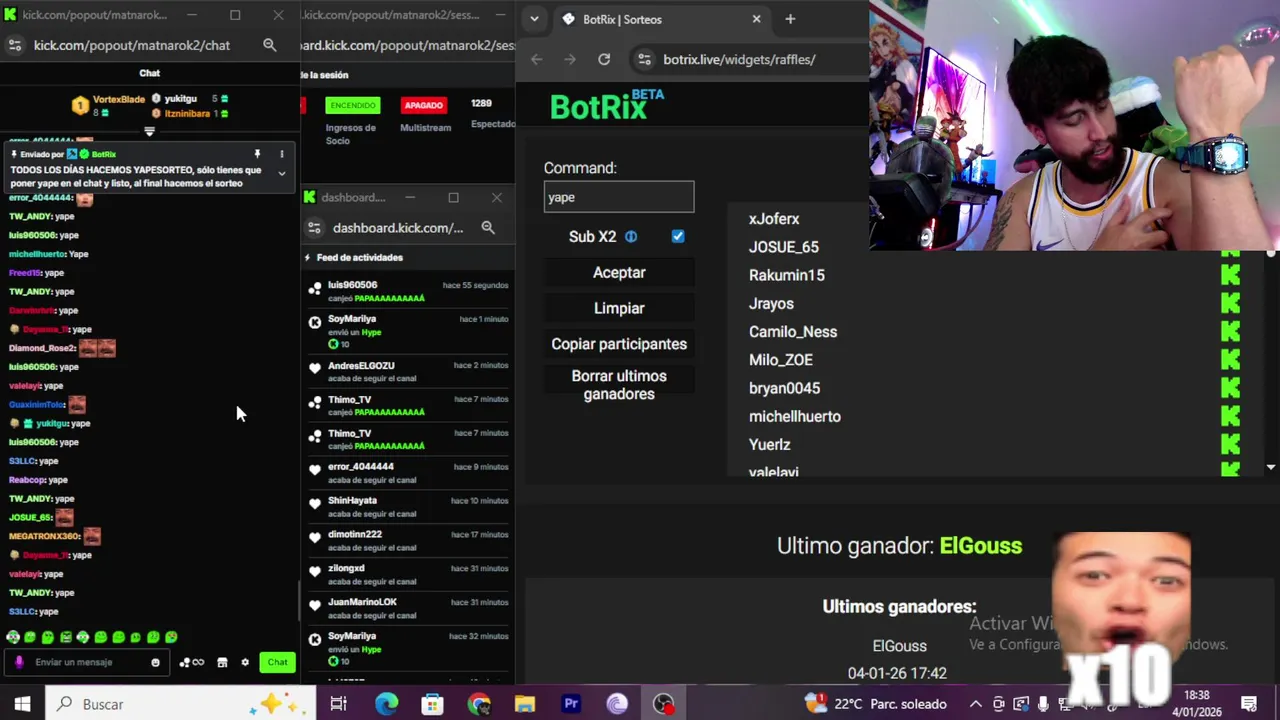1280x720 pixels.
Task: Click magnifier icon in kick chat popout address bar
Action: click(269, 45)
